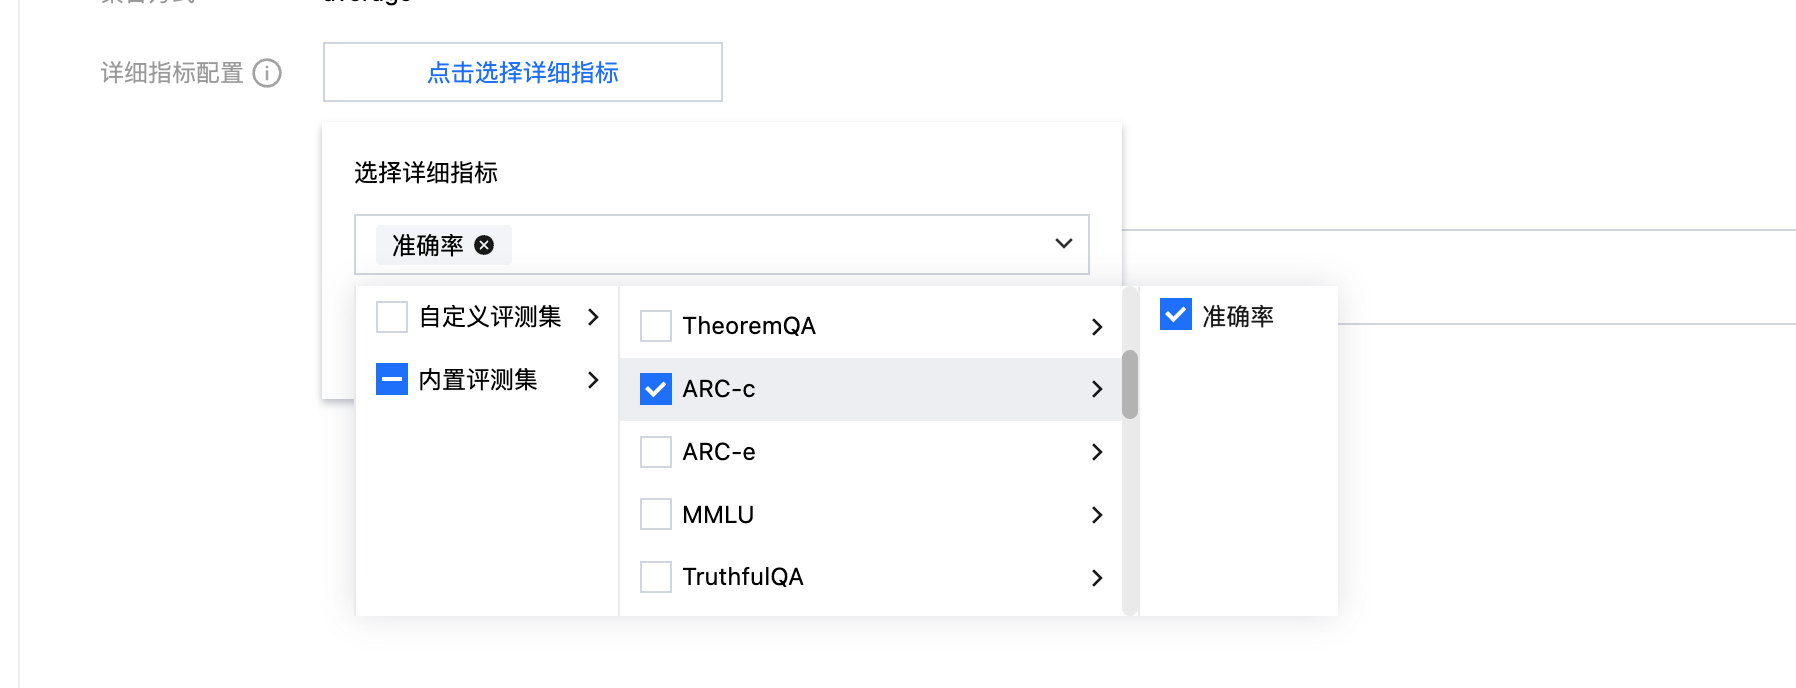Click the info icon beside 详细指标配置
The width and height of the screenshot is (1796, 688).
click(x=267, y=73)
